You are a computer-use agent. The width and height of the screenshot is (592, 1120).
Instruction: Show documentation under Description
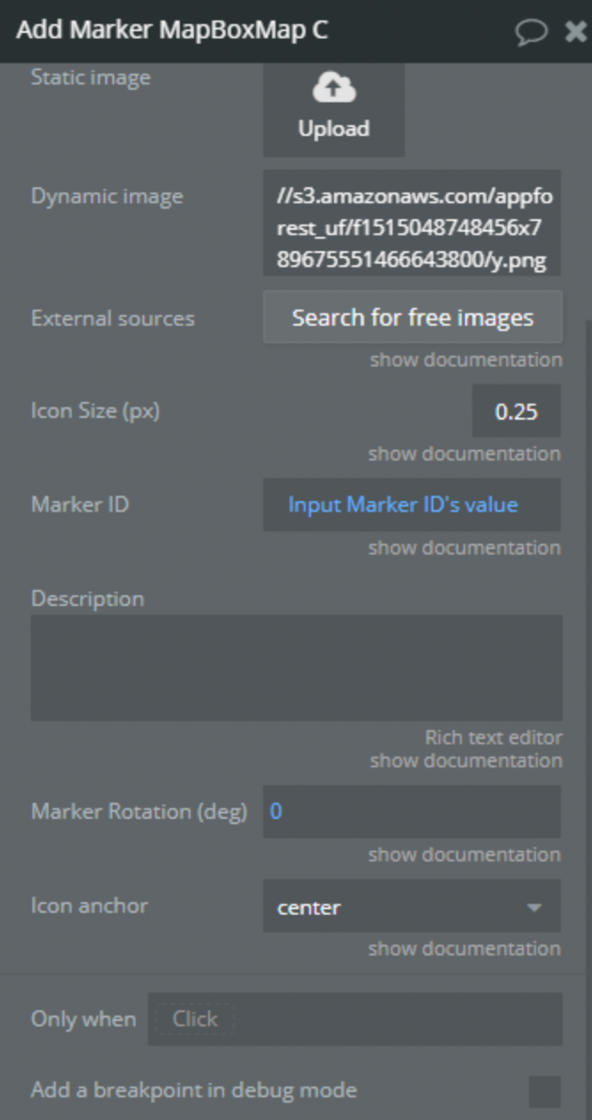pyautogui.click(x=466, y=761)
